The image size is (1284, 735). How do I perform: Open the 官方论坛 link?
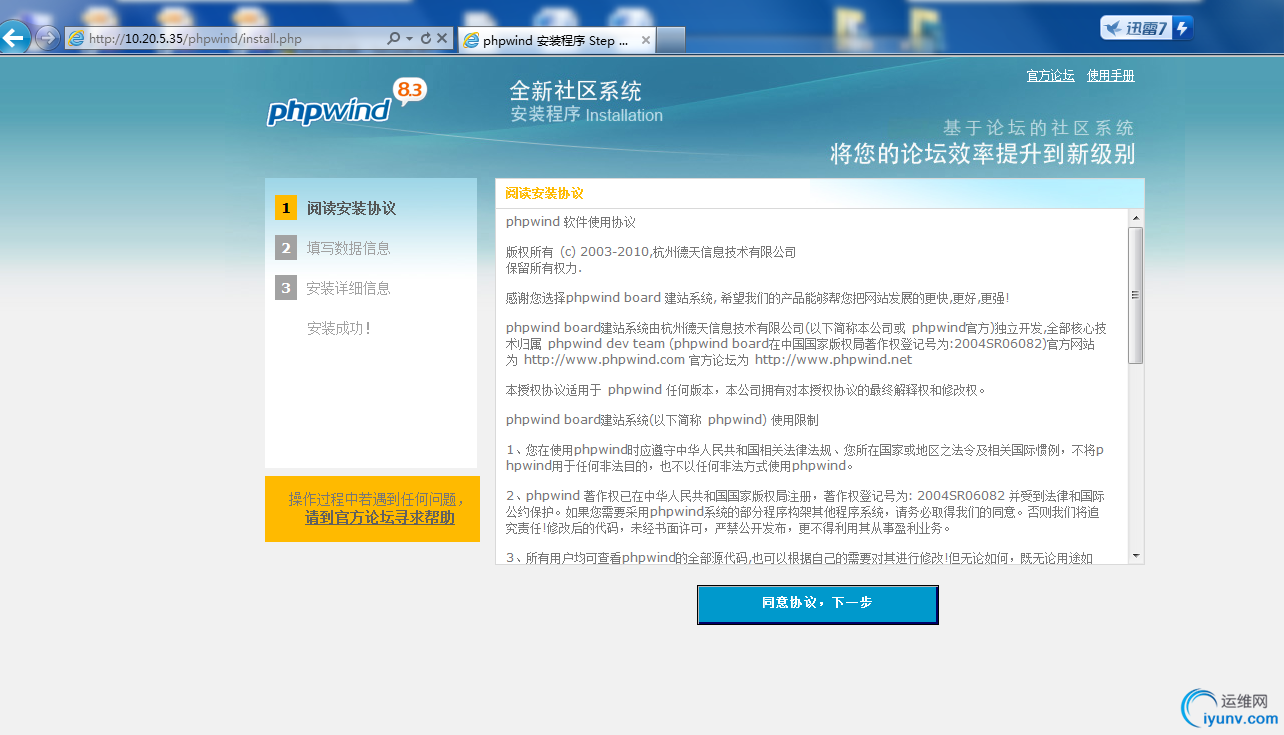(x=1051, y=76)
